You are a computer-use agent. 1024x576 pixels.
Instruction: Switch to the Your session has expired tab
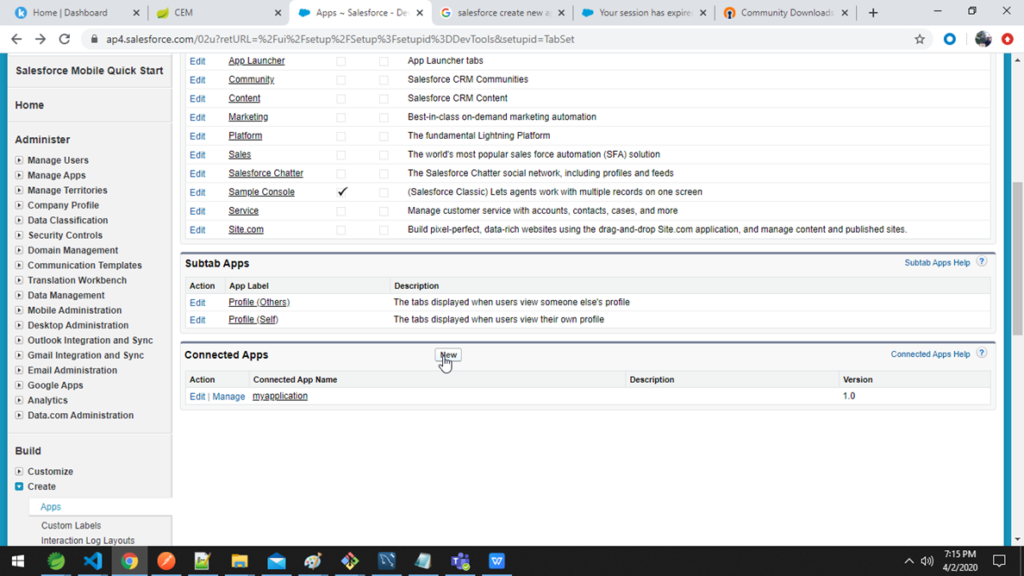[644, 12]
